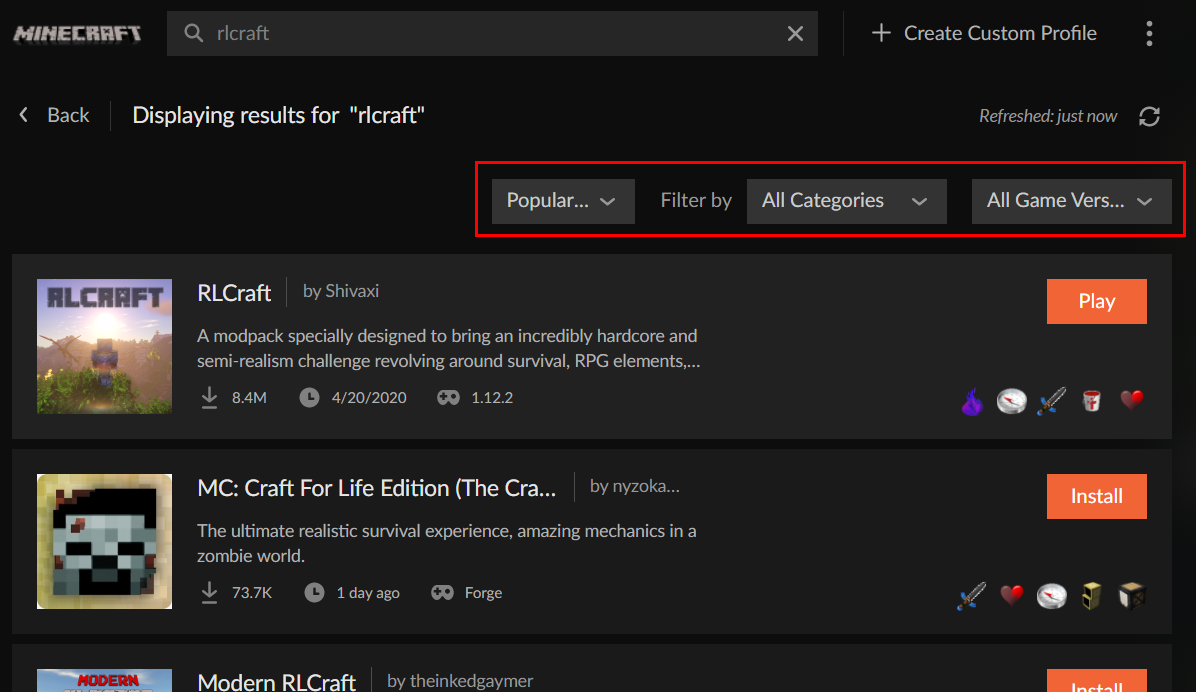Open the Modern RLCraft thumbnail
This screenshot has height=692, width=1196.
pyautogui.click(x=104, y=681)
